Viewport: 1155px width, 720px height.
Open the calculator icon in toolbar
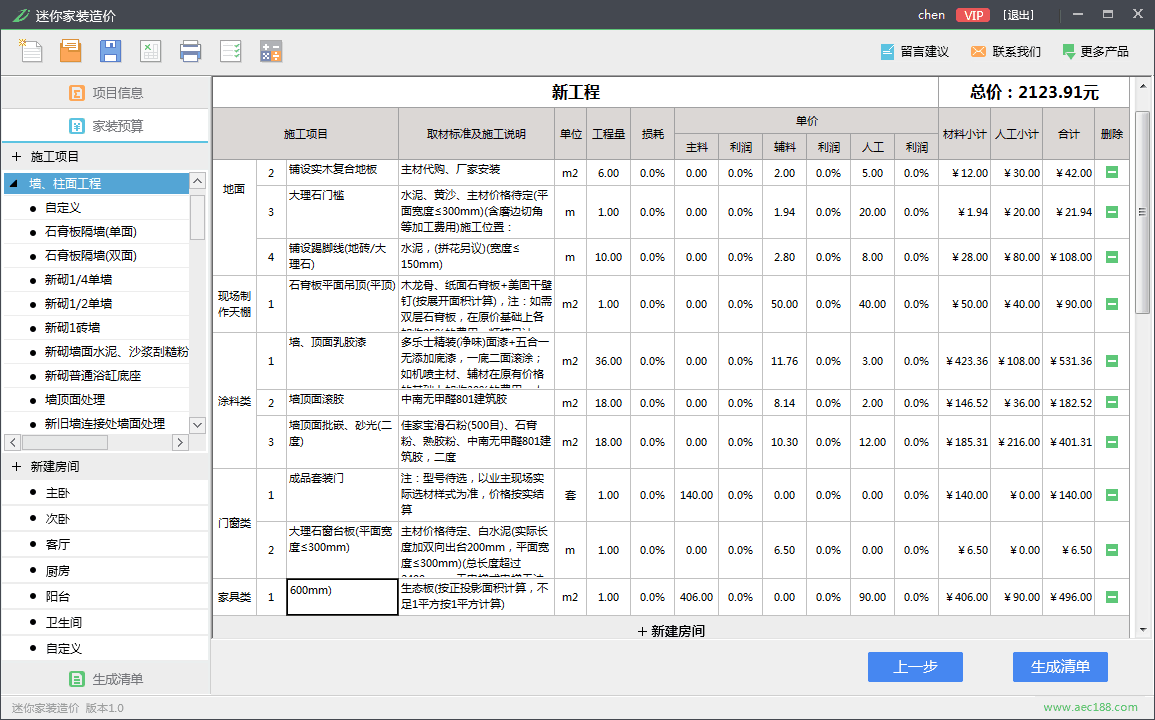270,51
